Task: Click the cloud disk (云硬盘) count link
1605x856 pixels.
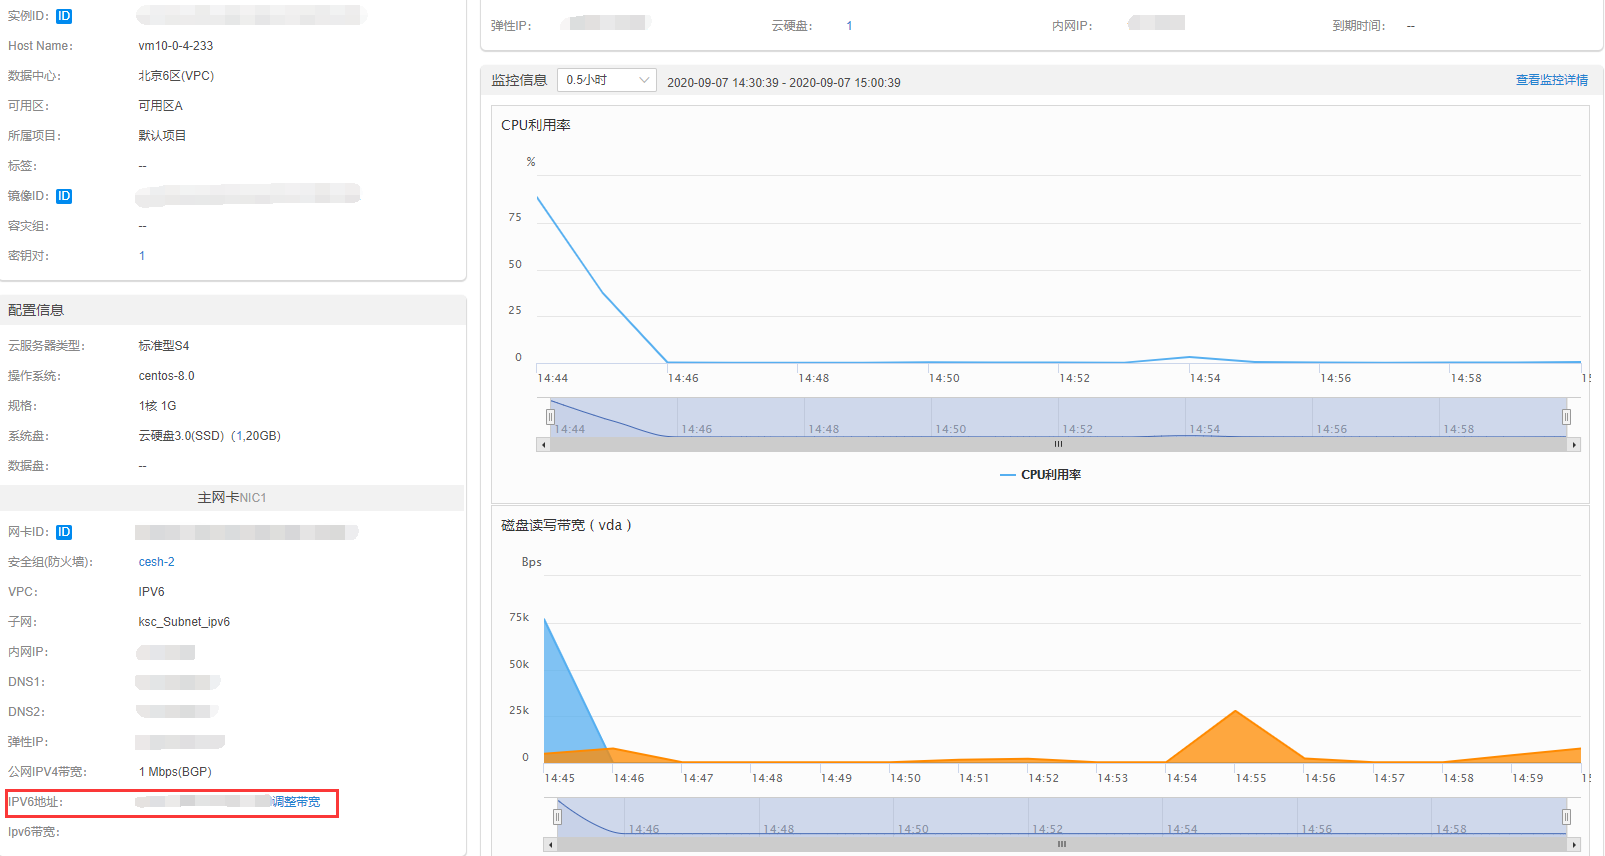Action: (849, 26)
